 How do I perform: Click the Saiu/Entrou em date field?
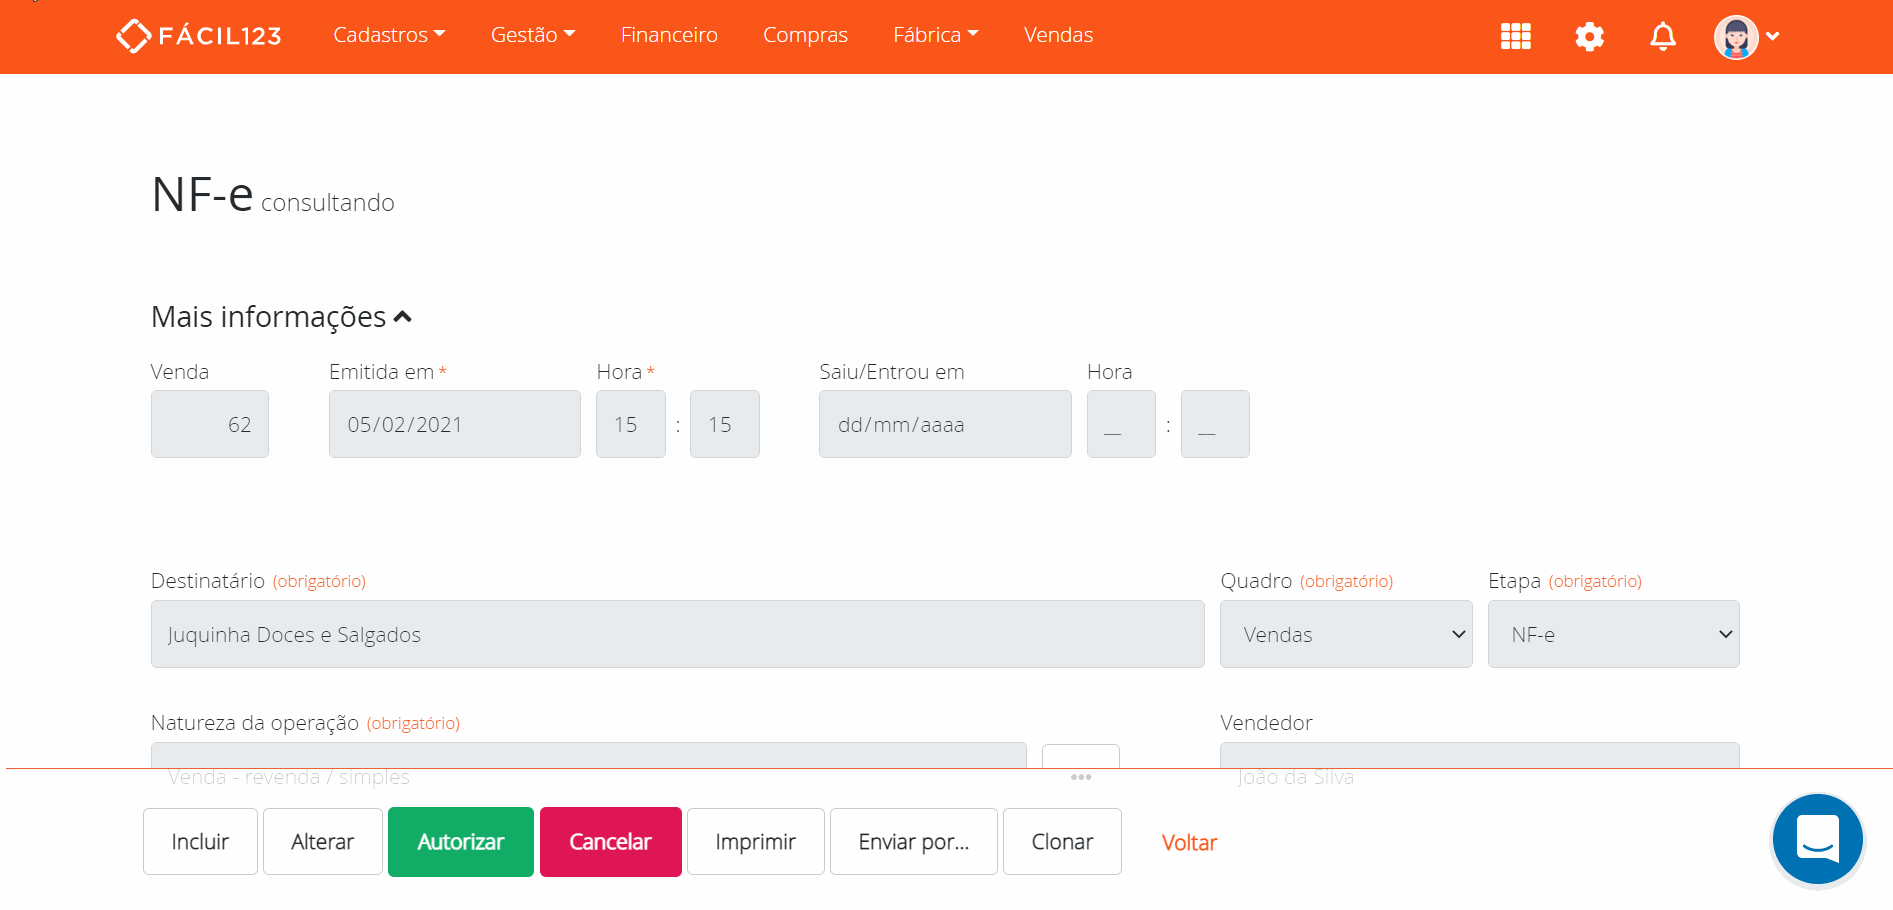click(945, 424)
